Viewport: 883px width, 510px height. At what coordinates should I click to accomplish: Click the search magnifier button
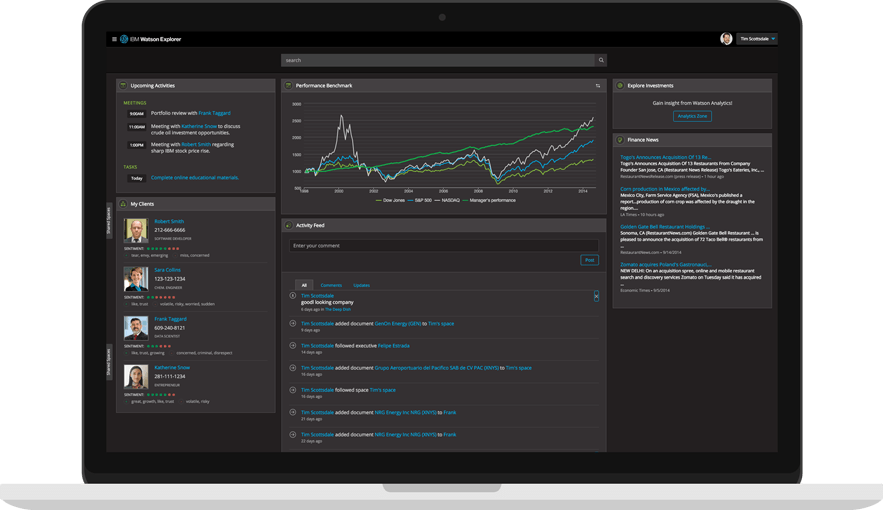(x=601, y=60)
